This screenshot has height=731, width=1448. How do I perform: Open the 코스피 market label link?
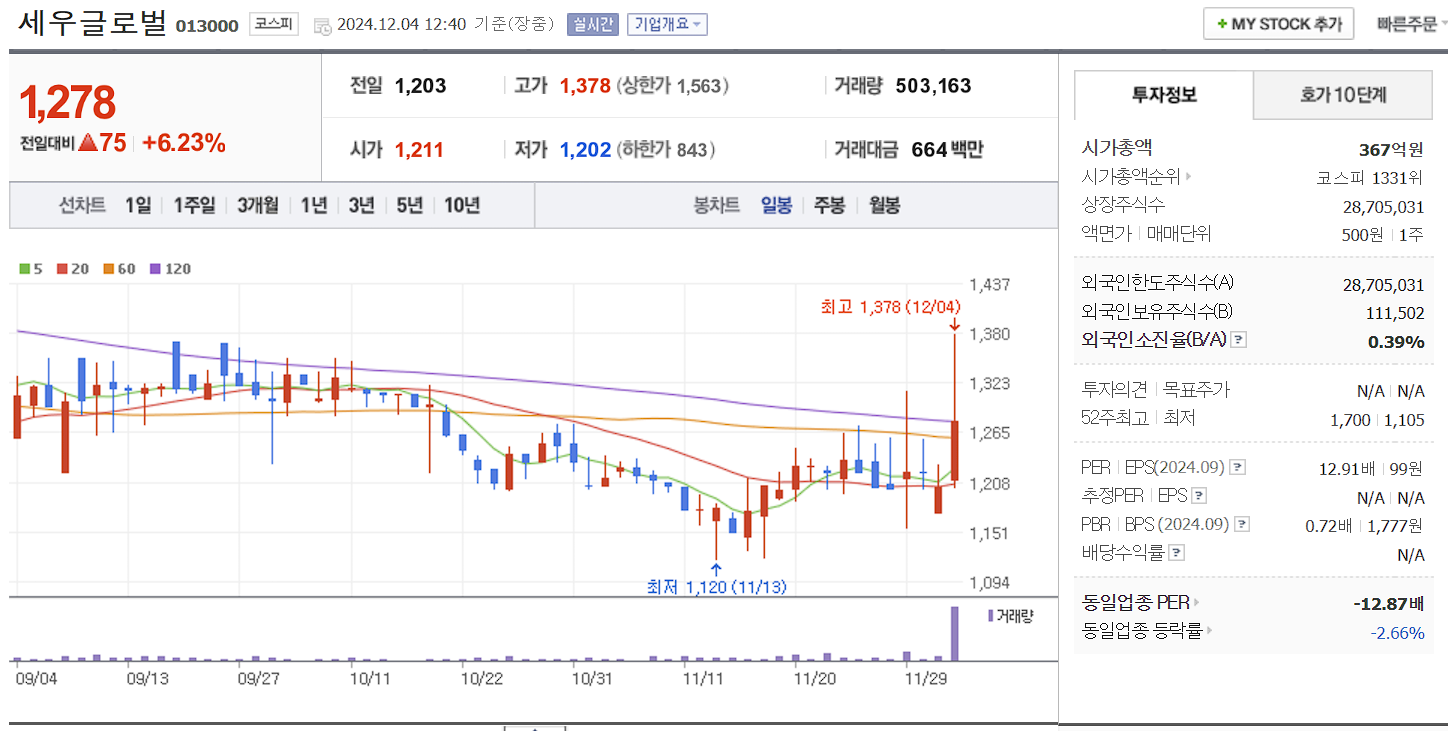273,24
